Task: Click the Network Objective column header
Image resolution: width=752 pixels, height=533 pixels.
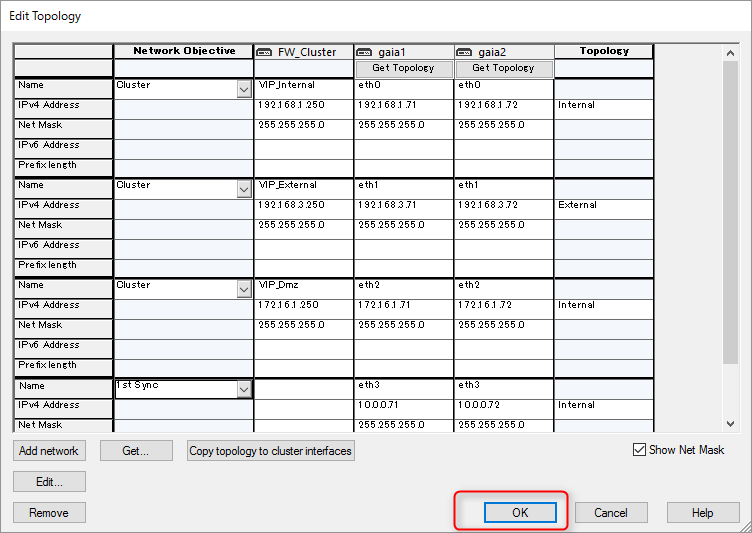Action: 184,51
